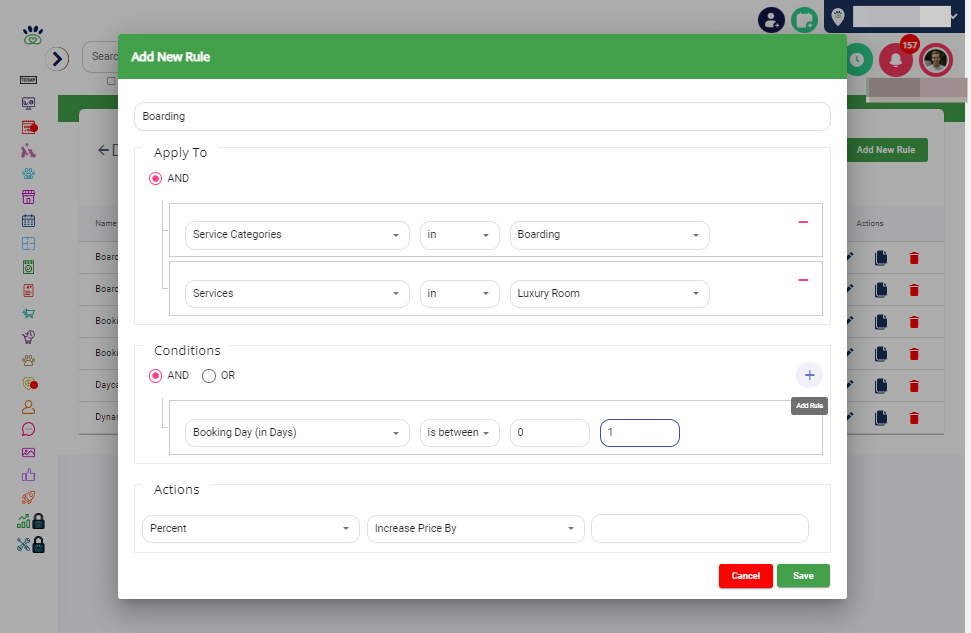Add a condition with the plus button
971x633 pixels.
pyautogui.click(x=809, y=375)
